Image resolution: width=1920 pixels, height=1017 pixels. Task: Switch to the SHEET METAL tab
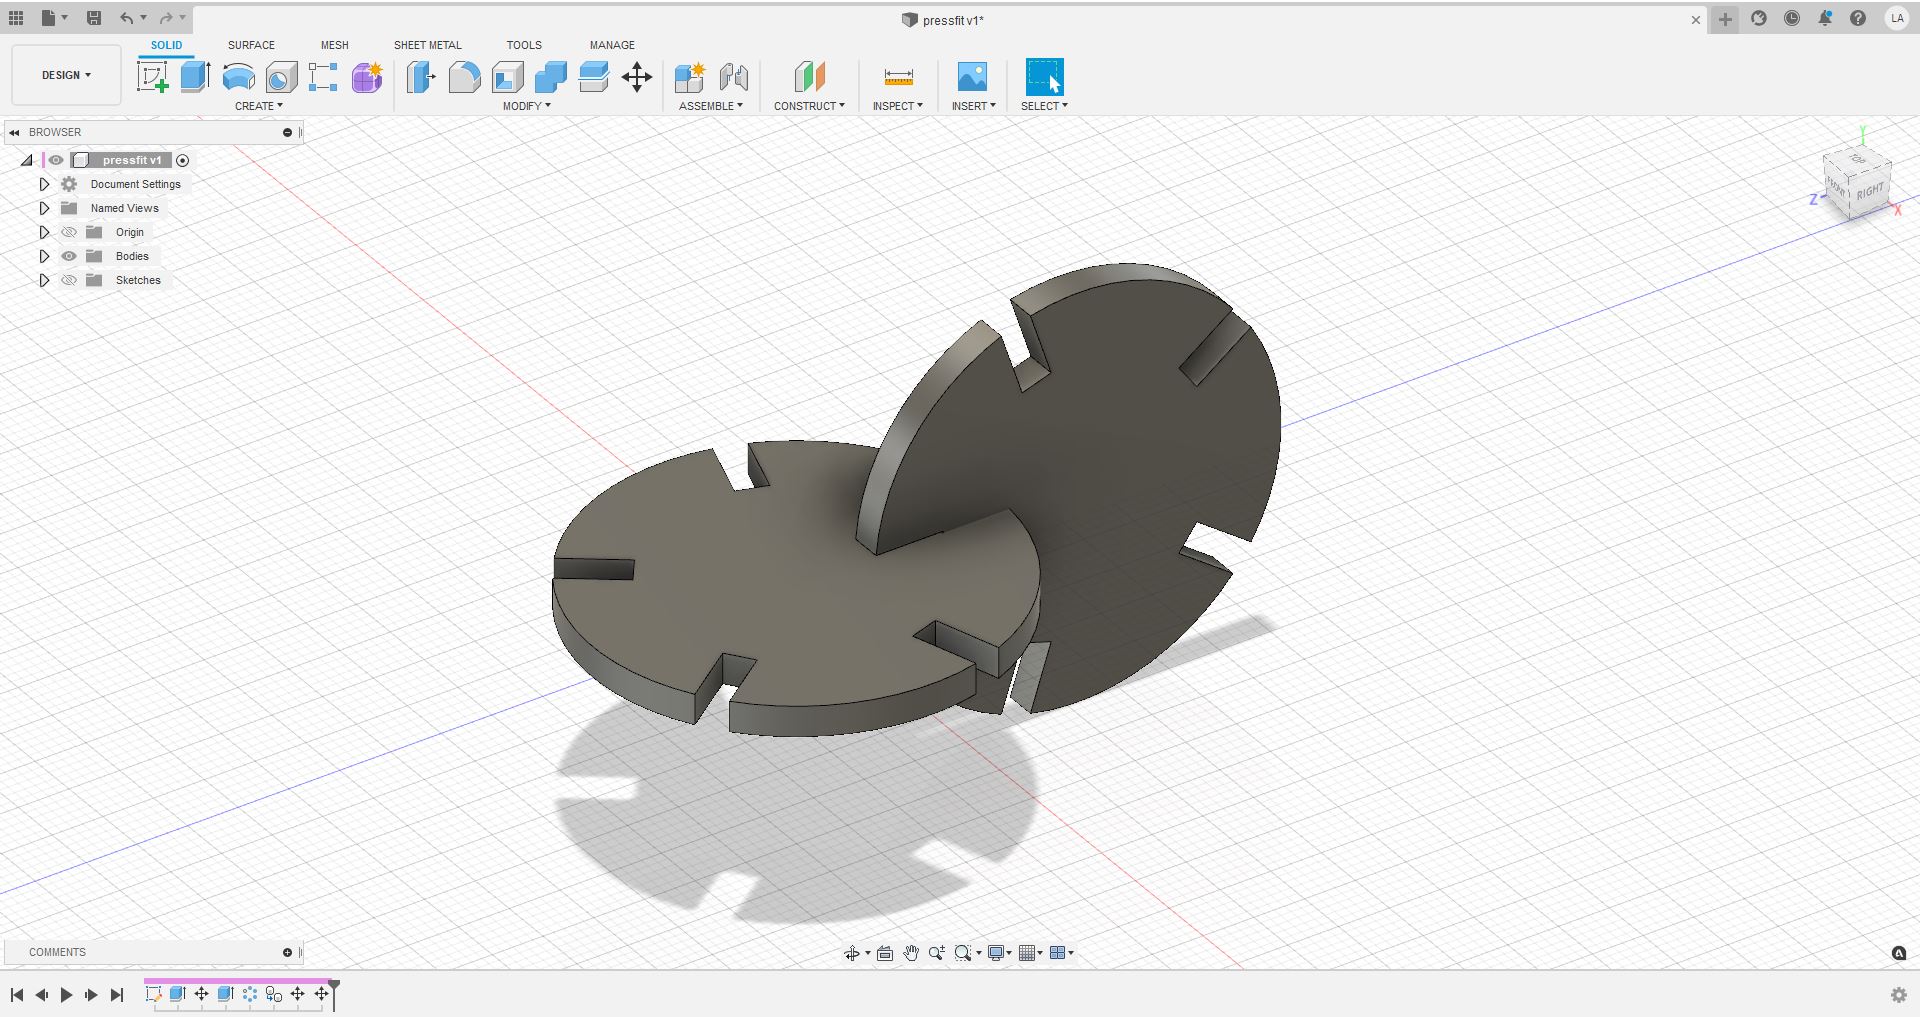pyautogui.click(x=427, y=45)
